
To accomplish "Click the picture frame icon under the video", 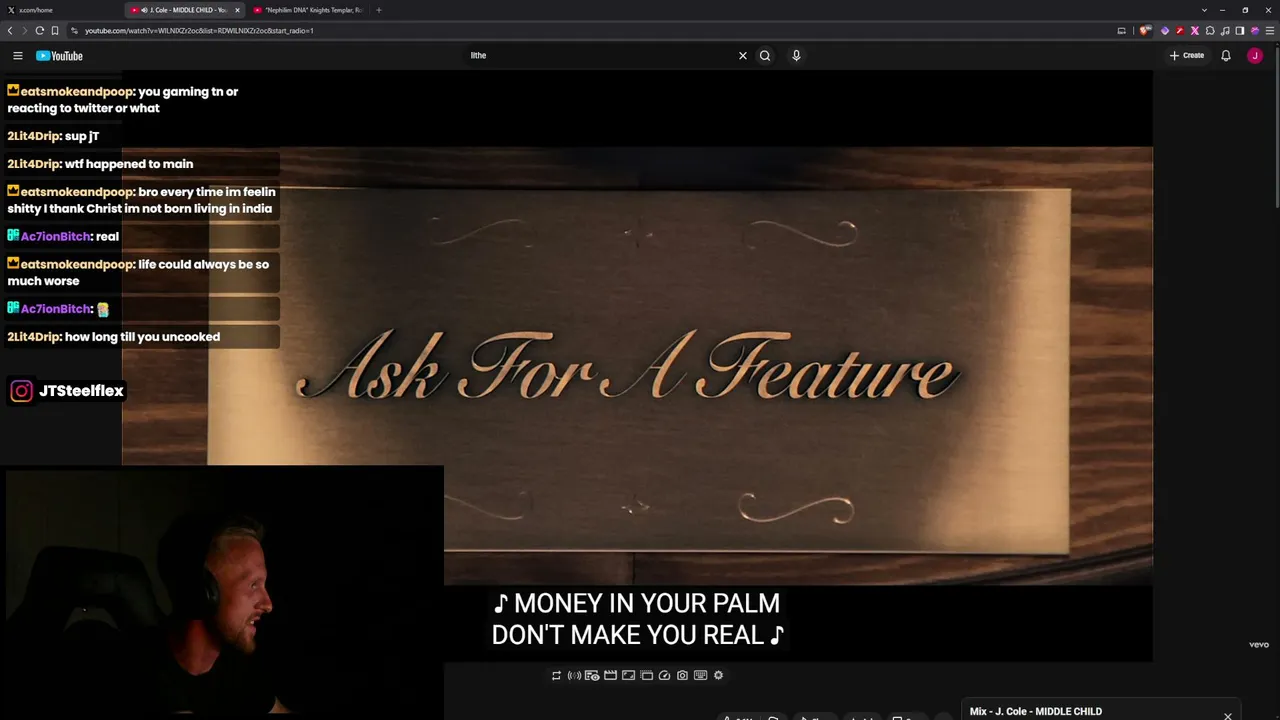I will click(x=628, y=676).
